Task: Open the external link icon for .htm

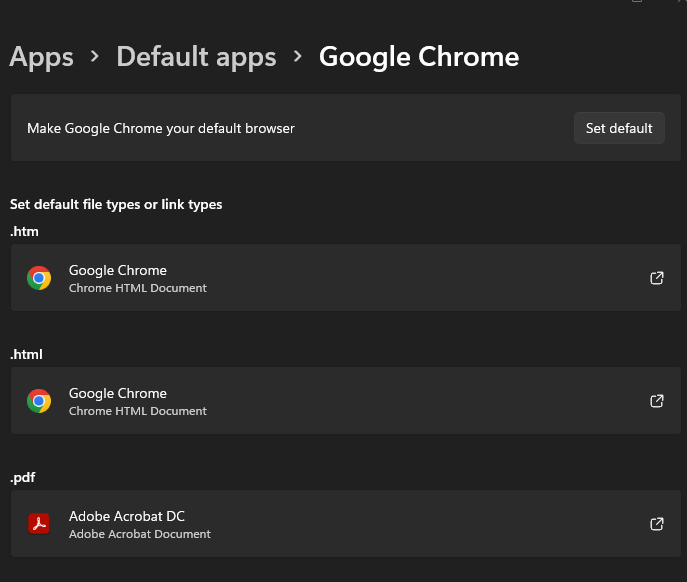Action: (657, 278)
